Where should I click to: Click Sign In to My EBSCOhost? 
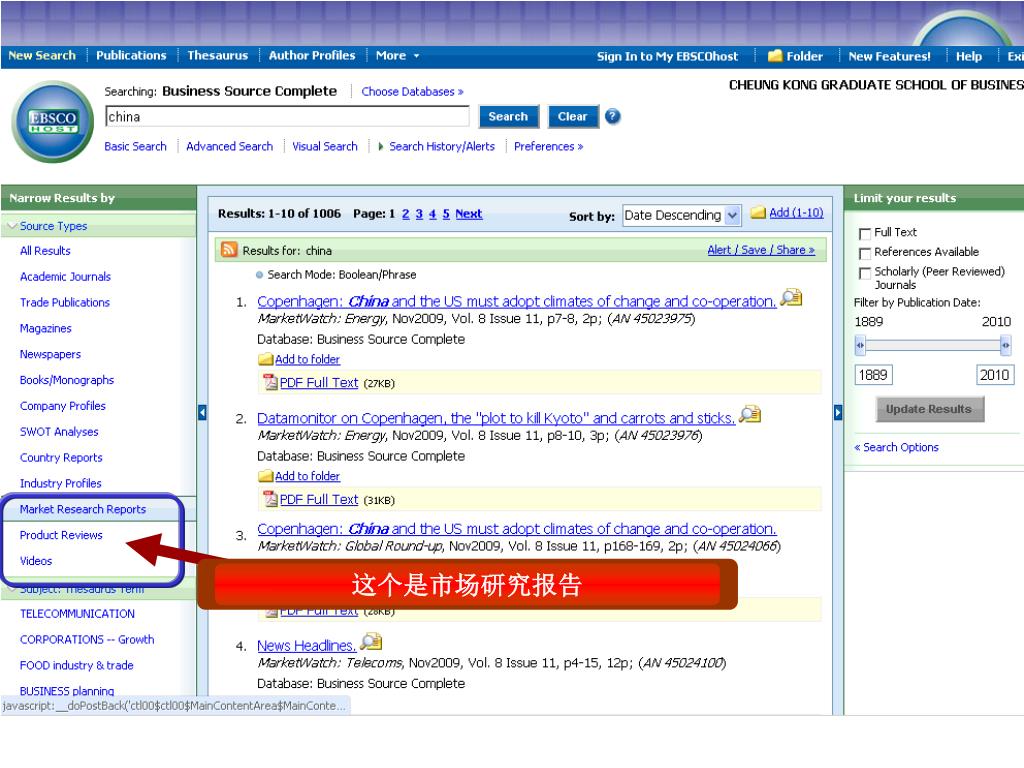pos(667,56)
